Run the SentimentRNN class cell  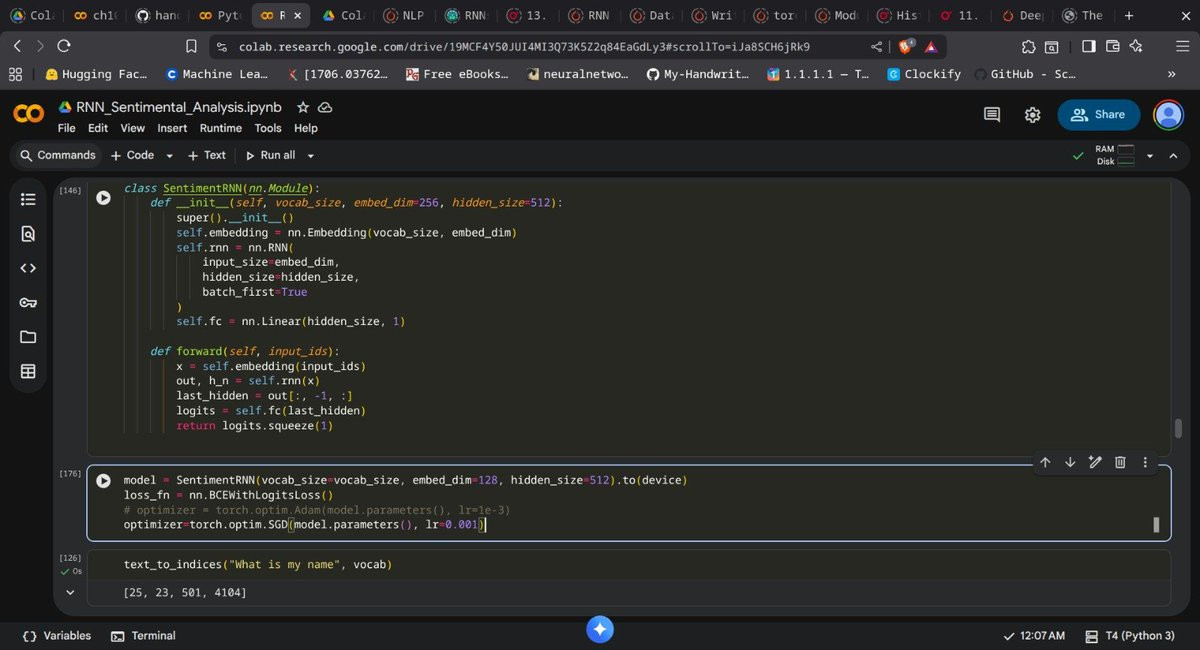coord(103,198)
